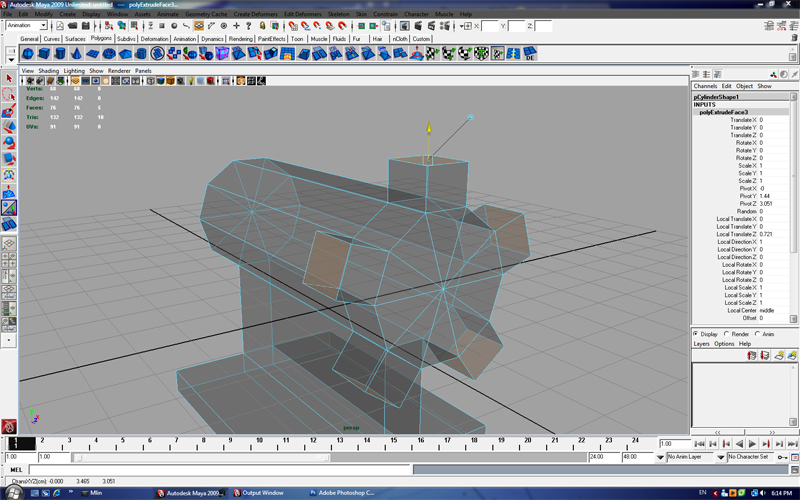800x500 pixels.
Task: Open the Shading menu in viewport panel
Action: [48, 71]
